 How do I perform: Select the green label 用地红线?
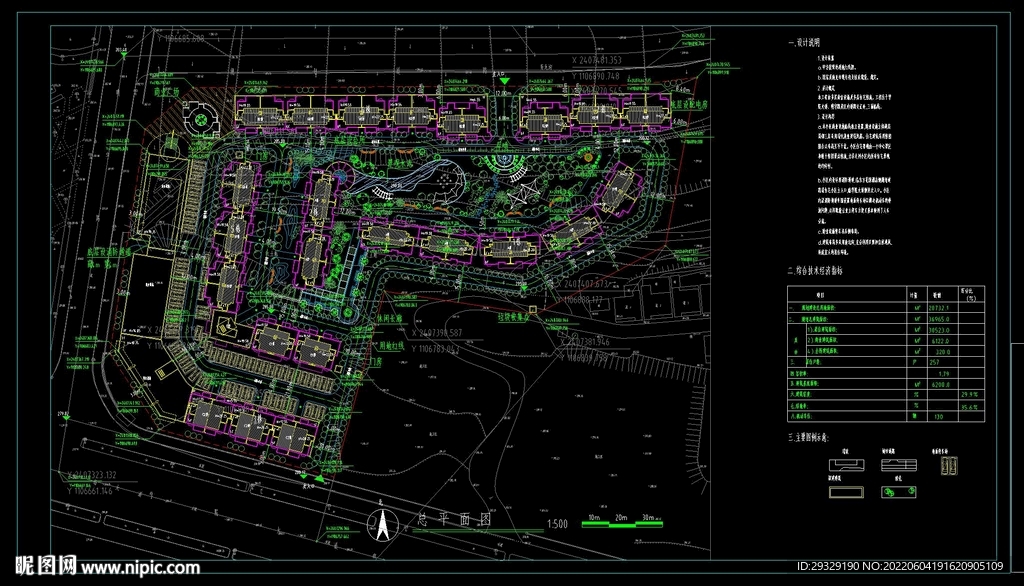[x=392, y=346]
